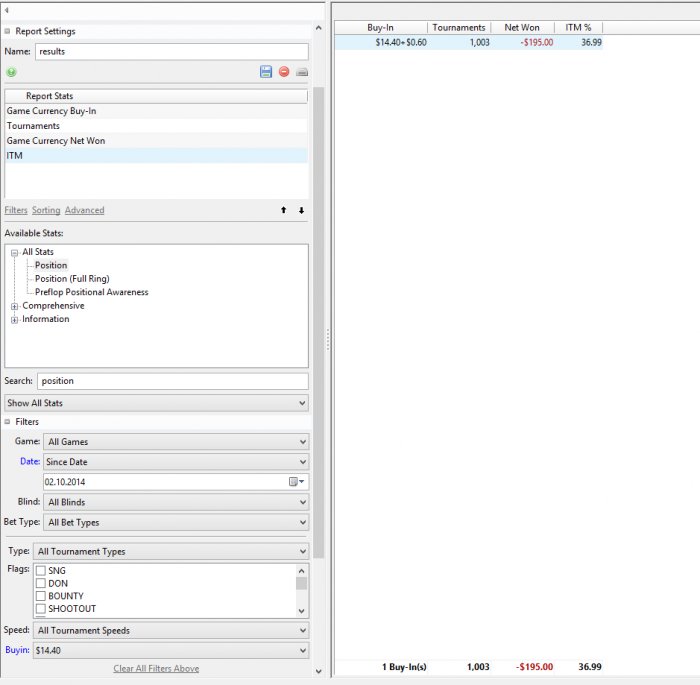Enable the BOUNTY flag checkbox
700x685 pixels.
click(x=41, y=596)
